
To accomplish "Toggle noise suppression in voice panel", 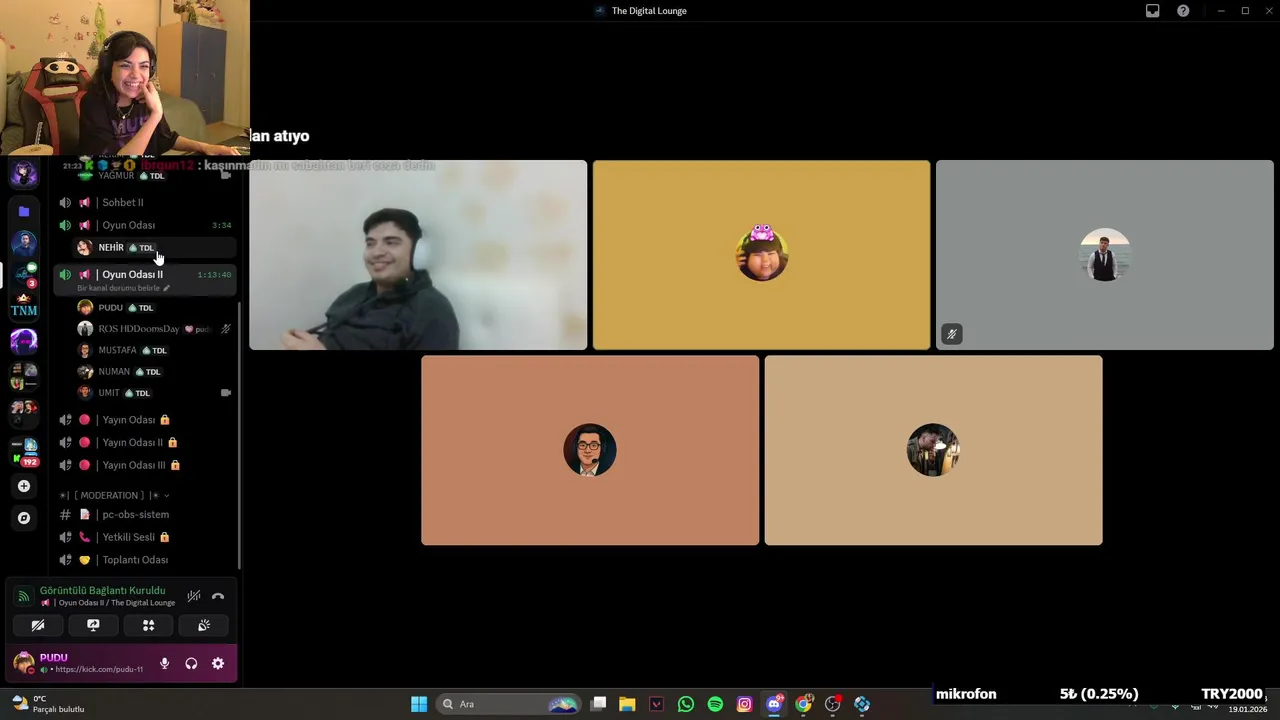I will click(194, 596).
